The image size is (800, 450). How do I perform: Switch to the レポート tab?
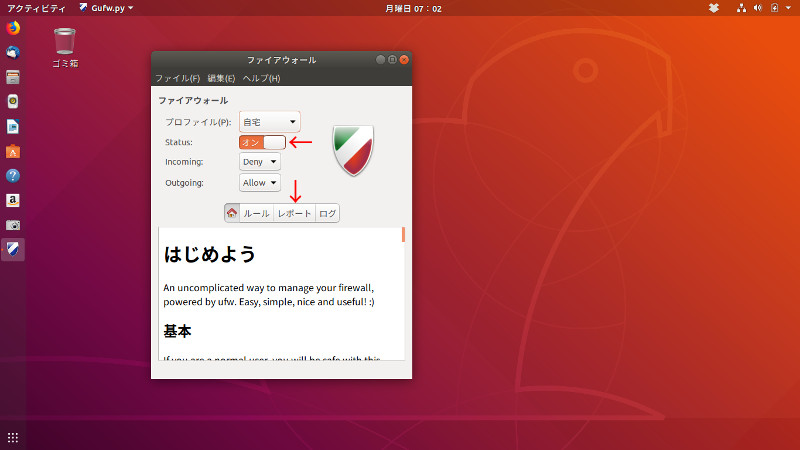294,213
